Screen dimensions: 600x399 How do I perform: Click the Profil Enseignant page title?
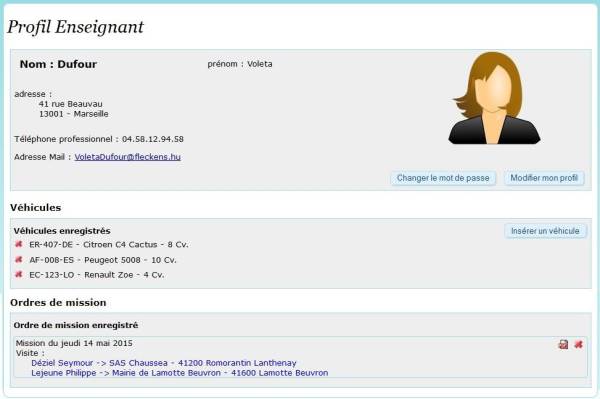click(x=75, y=27)
